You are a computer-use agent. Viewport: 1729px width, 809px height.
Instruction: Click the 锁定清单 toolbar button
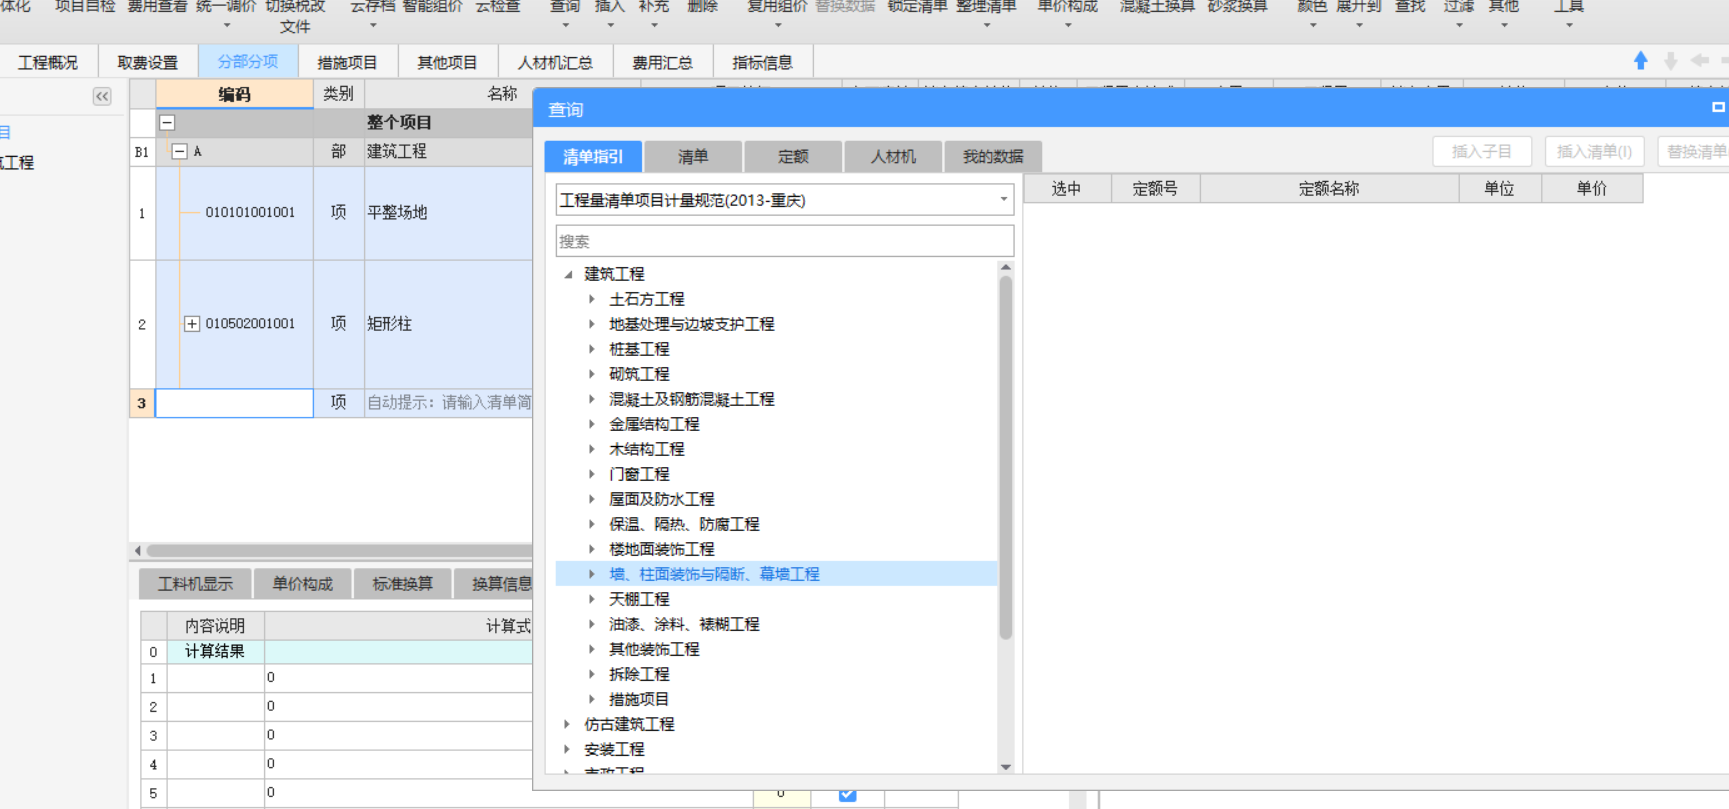coord(917,8)
